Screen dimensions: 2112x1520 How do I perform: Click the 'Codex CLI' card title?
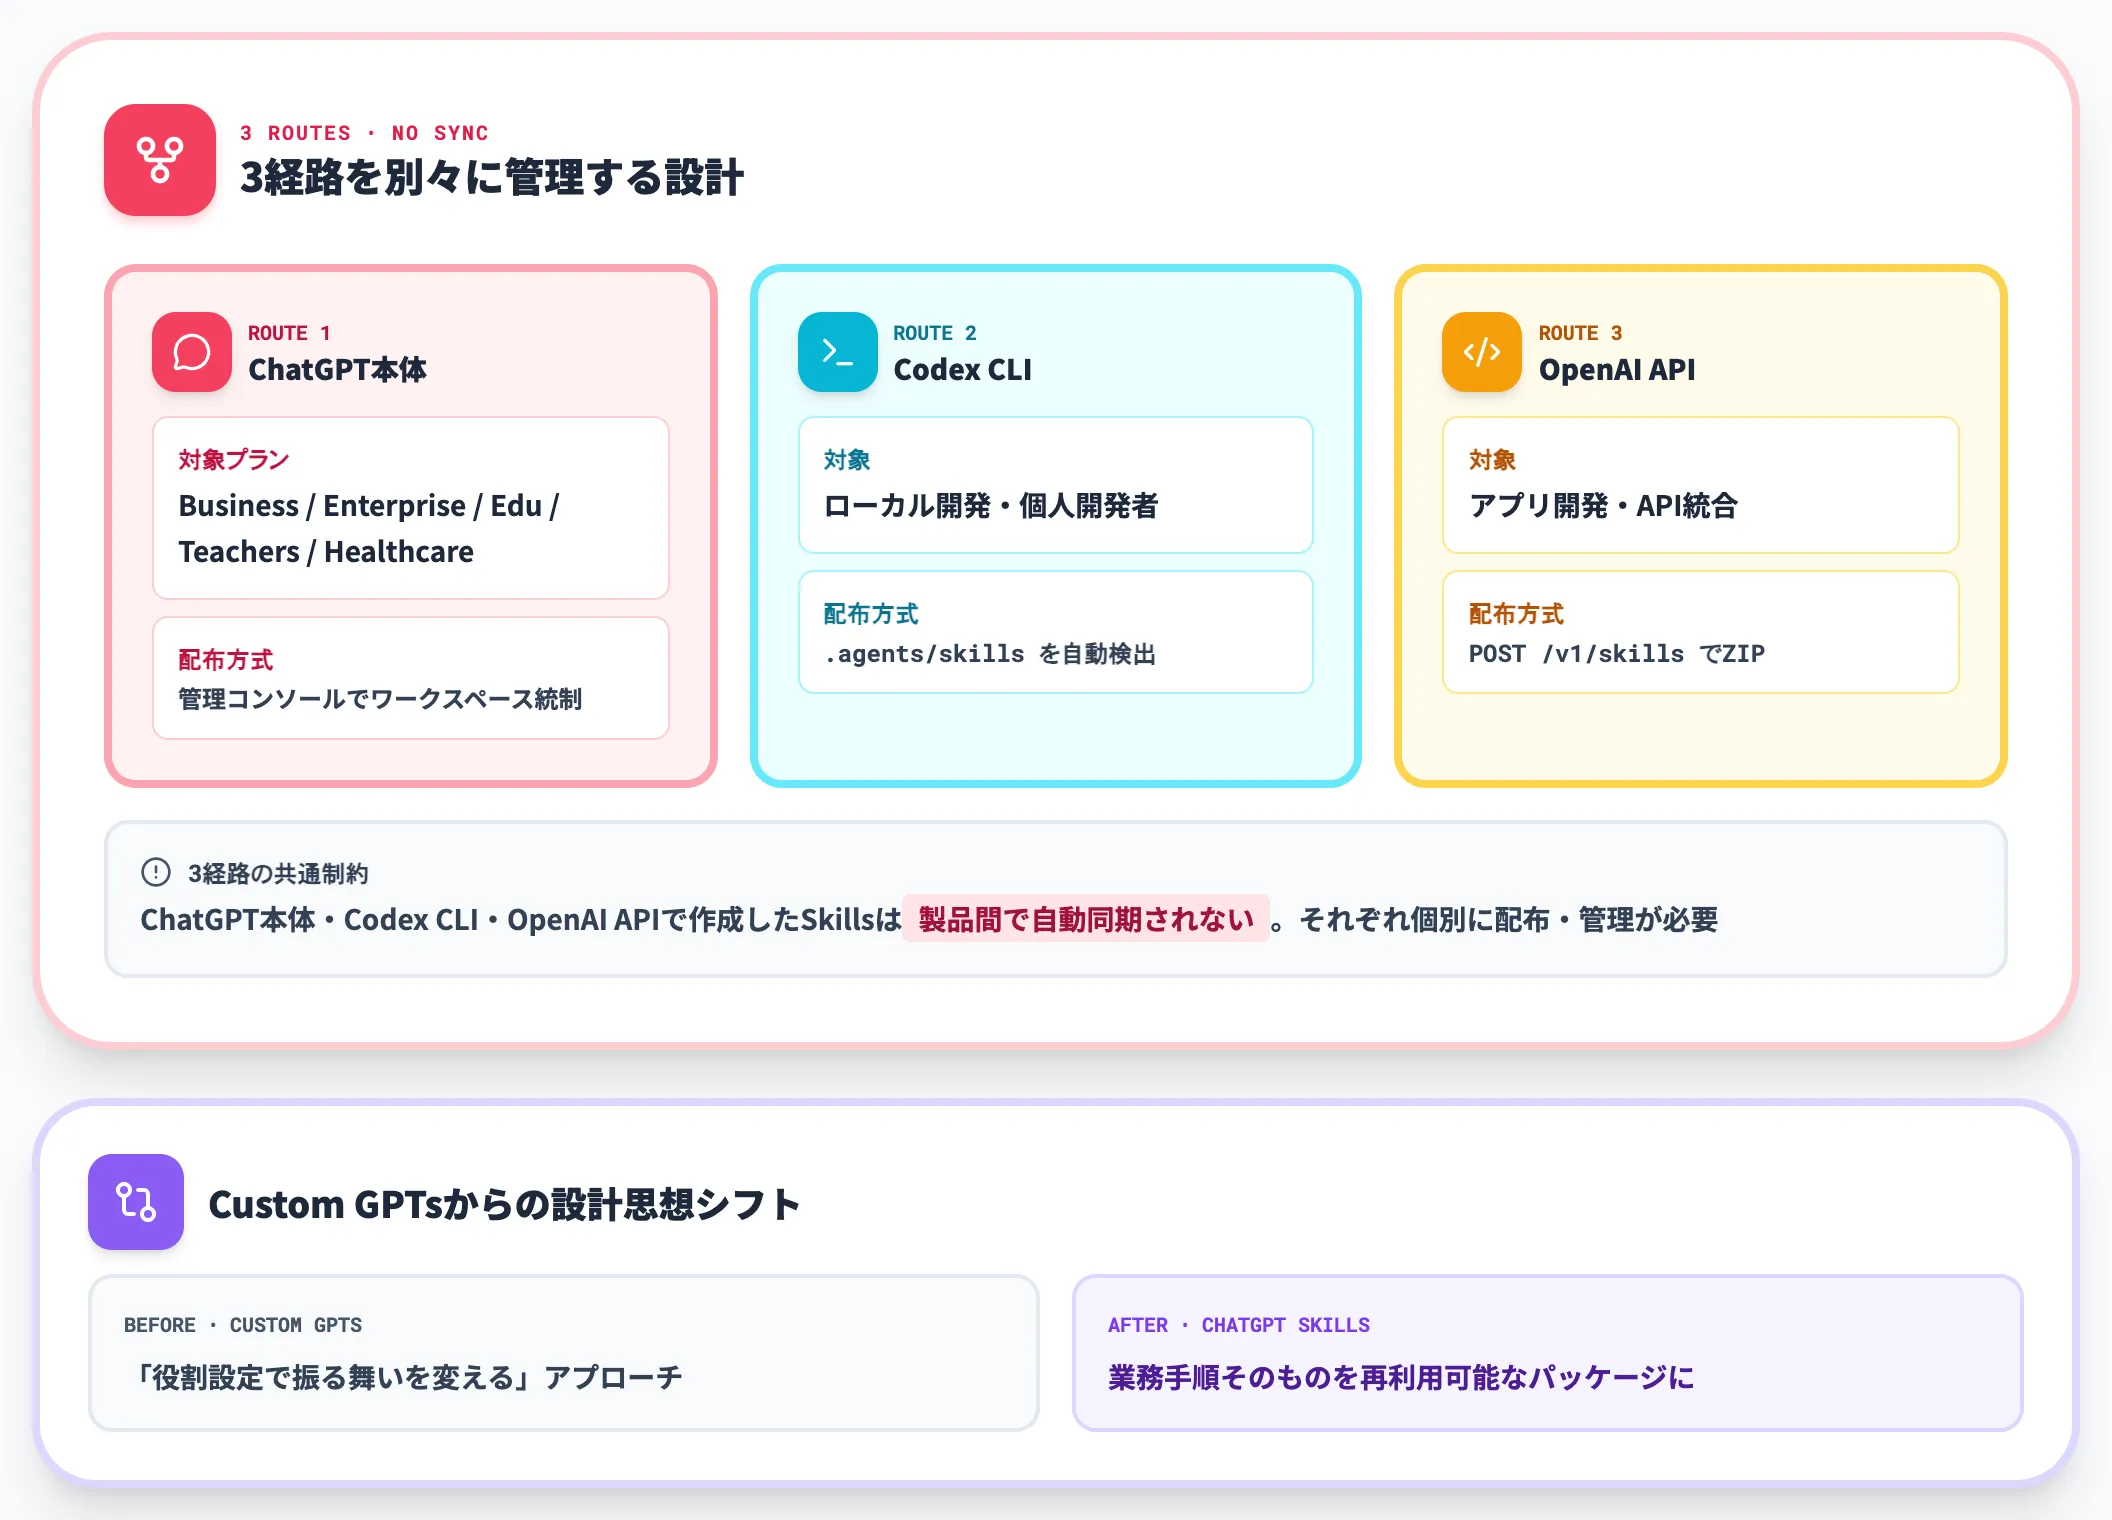tap(962, 370)
